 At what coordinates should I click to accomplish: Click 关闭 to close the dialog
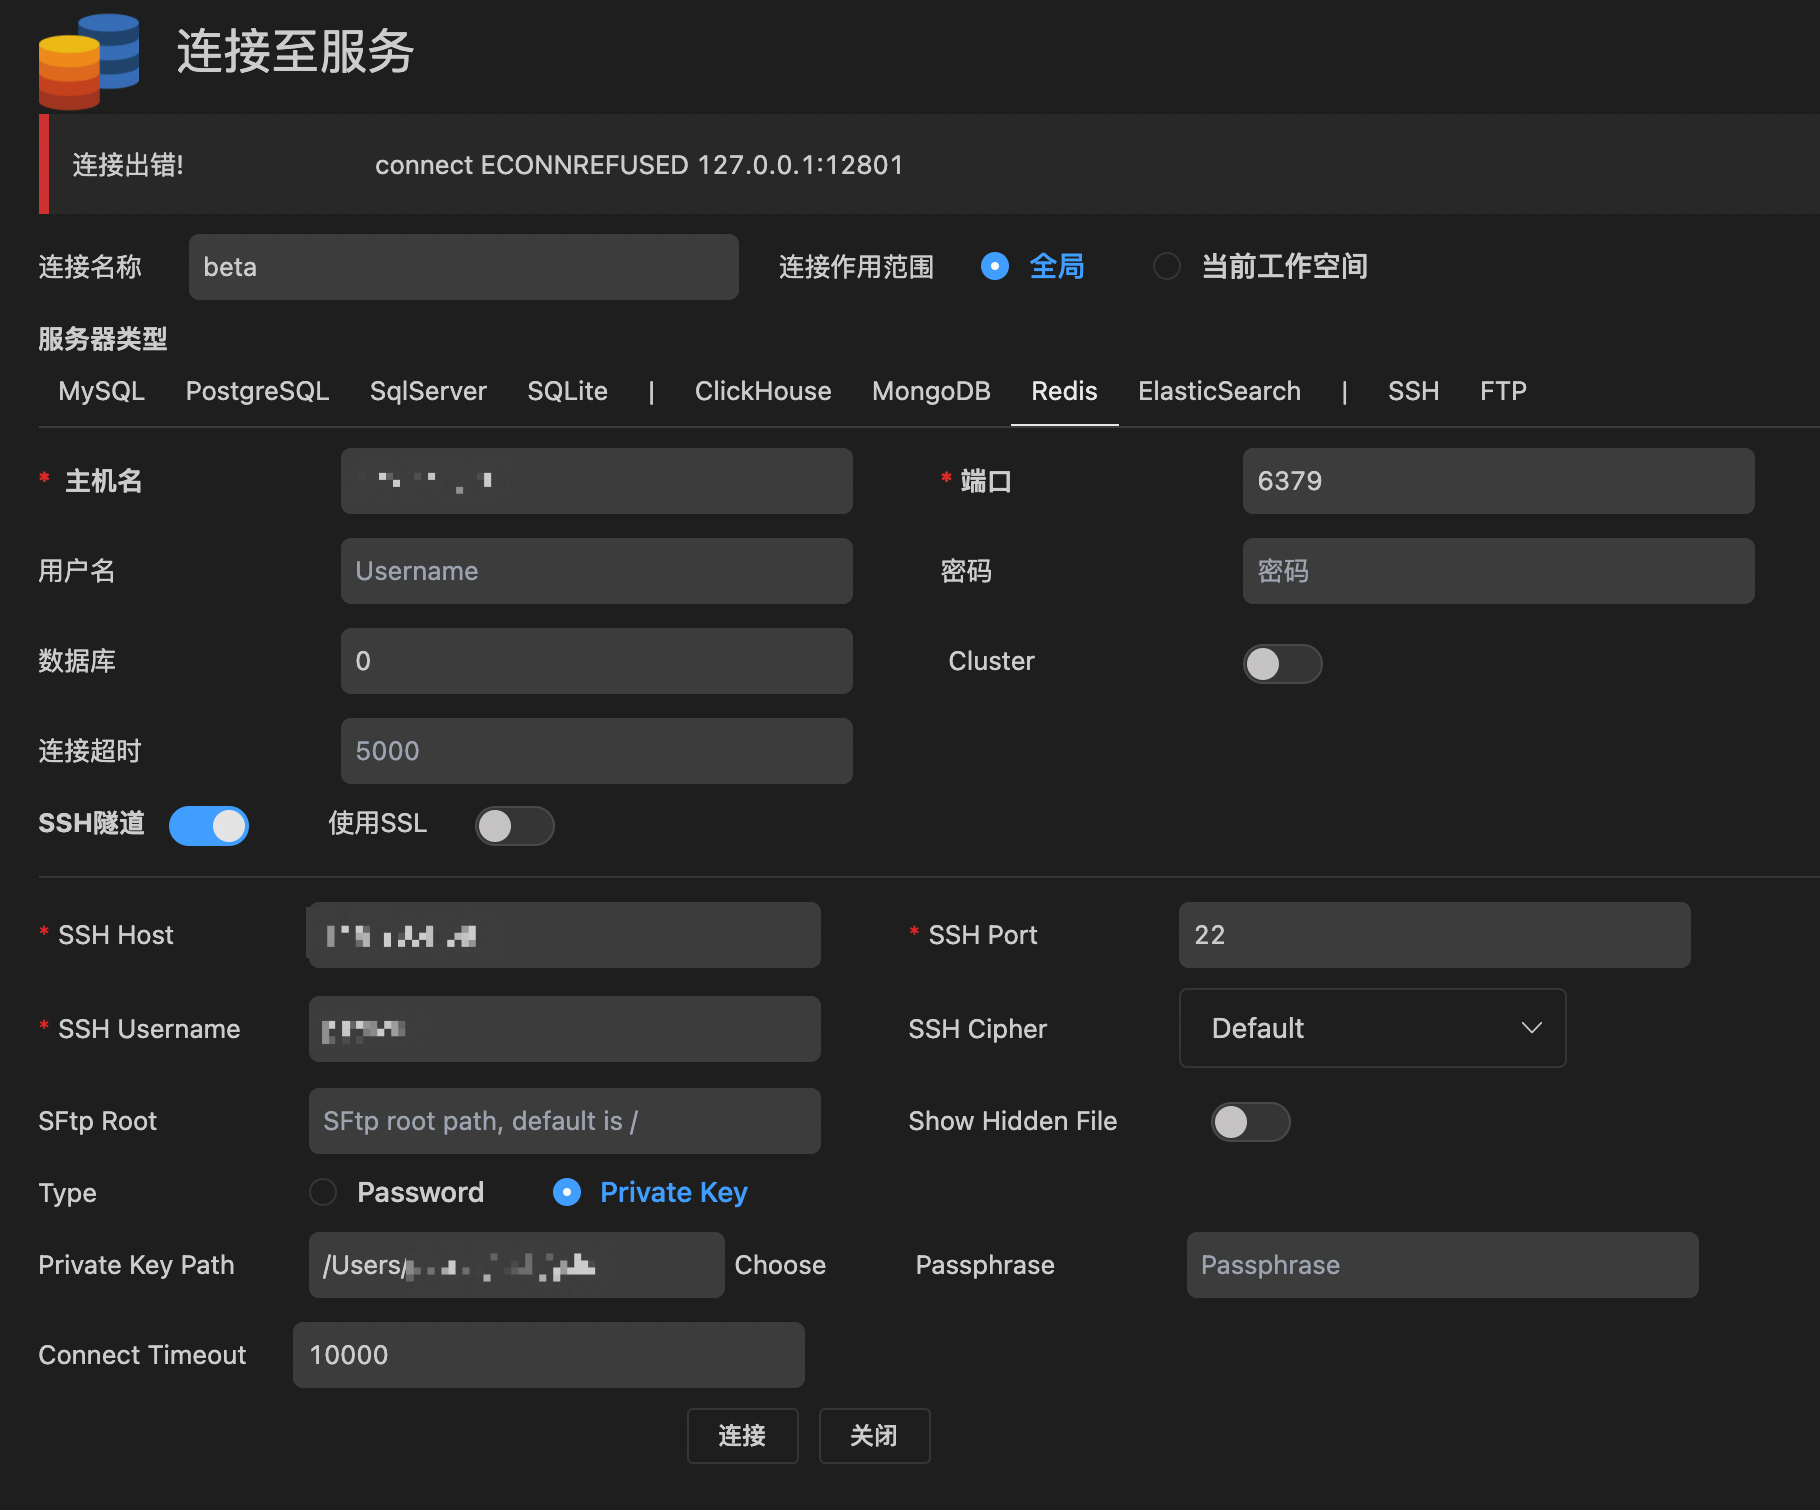[x=874, y=1435]
